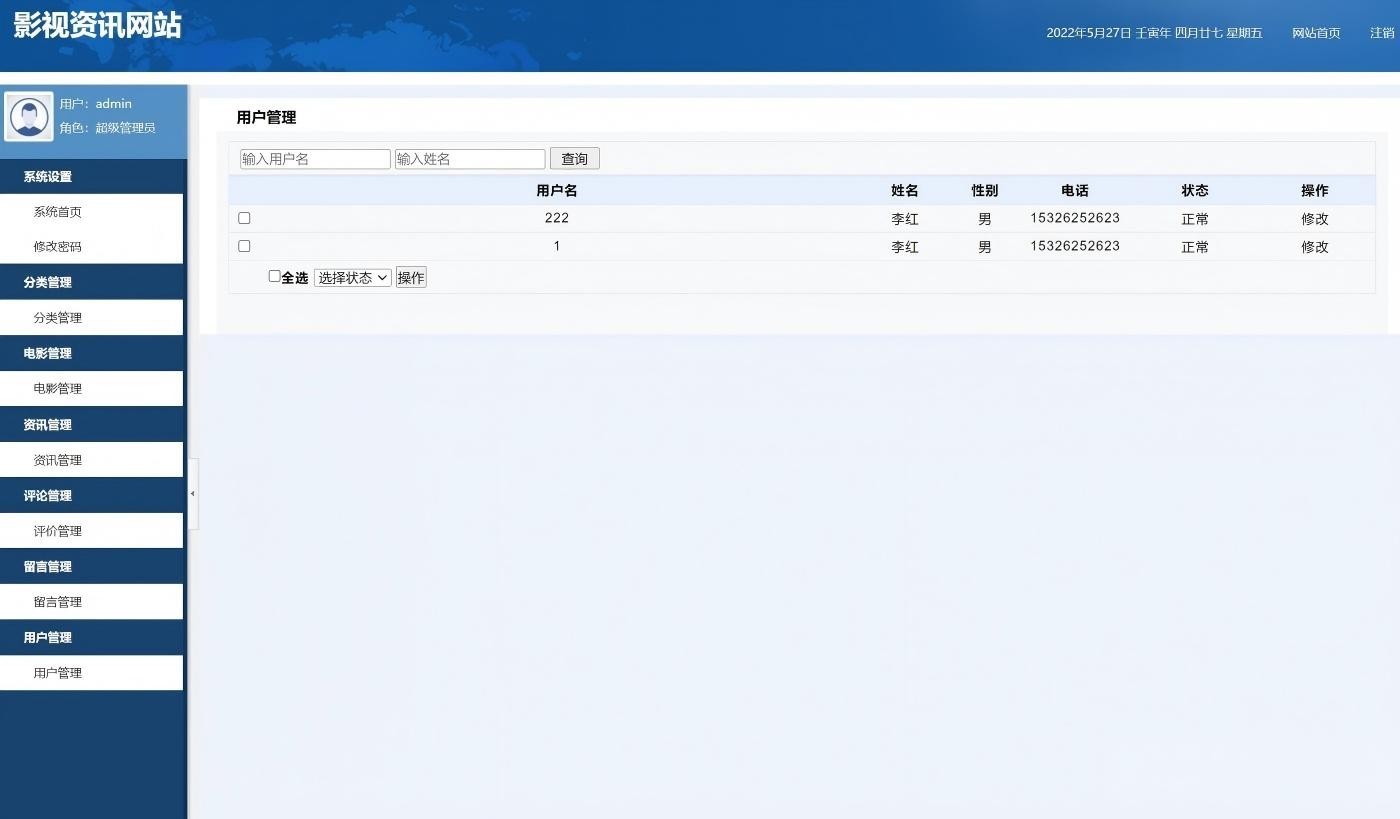
Task: Click the 操作 button beside the status dropdown
Action: (411, 278)
